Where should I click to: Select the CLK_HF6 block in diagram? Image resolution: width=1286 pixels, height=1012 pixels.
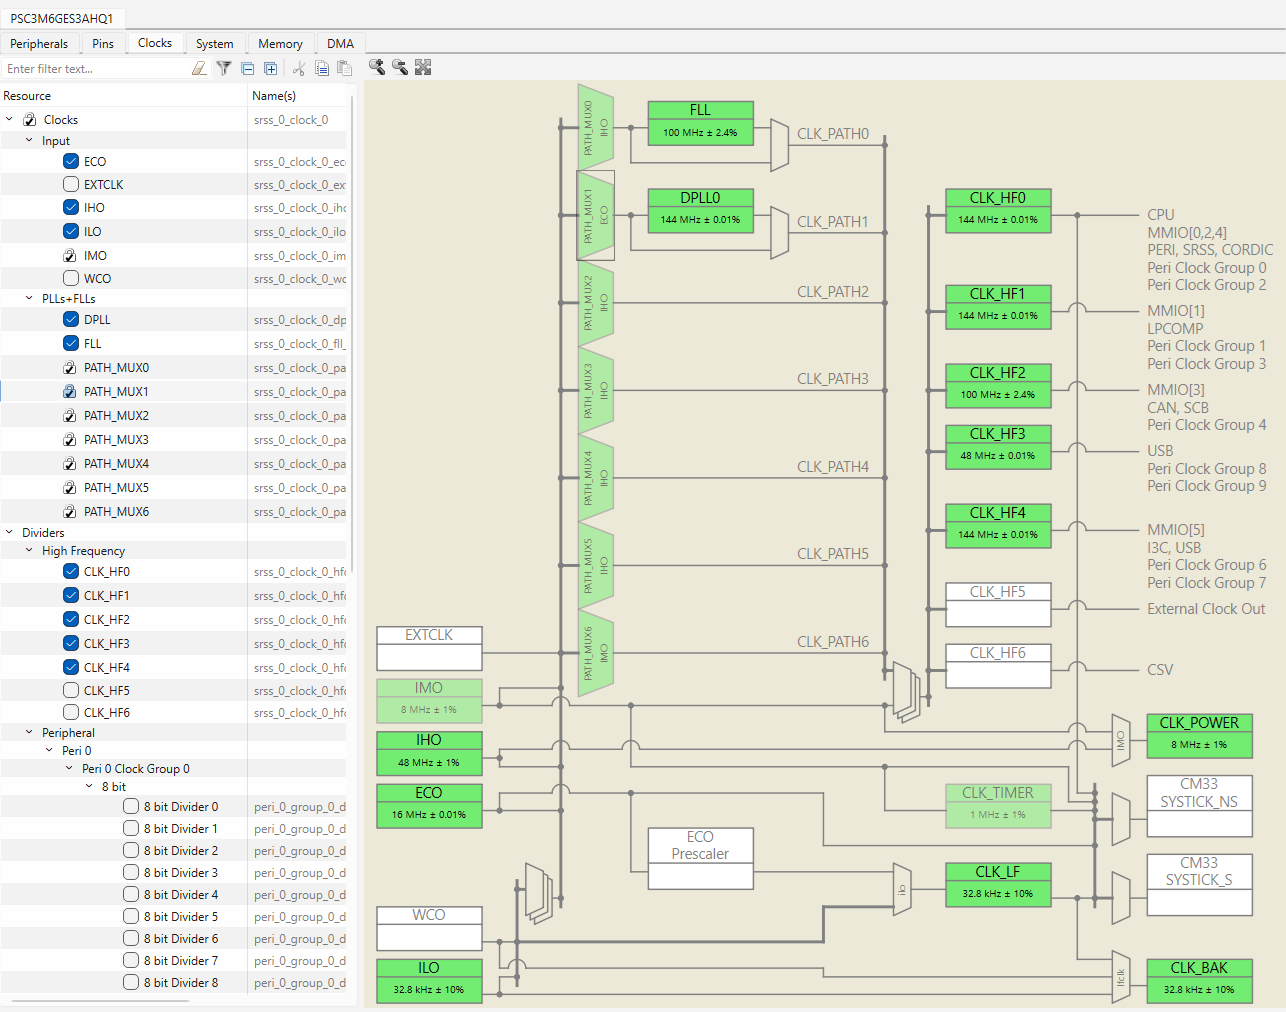tap(998, 666)
